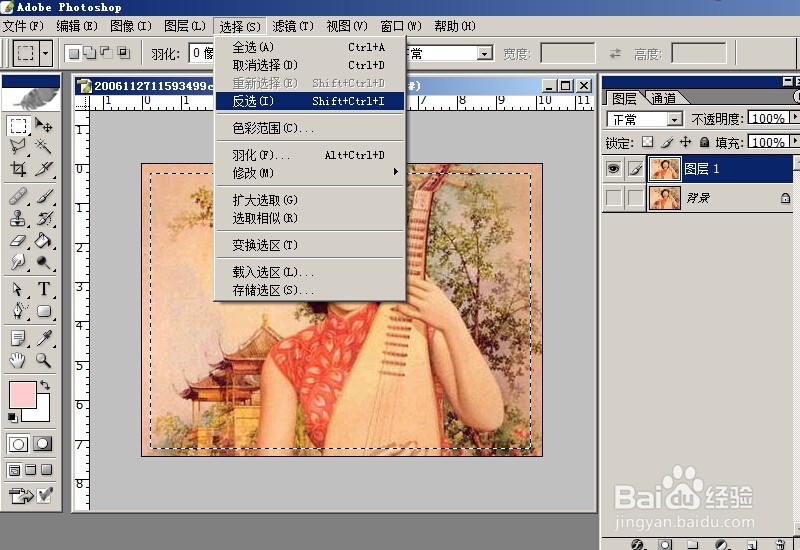Choose New Selection mode in options bar
800x550 pixels.
74,53
